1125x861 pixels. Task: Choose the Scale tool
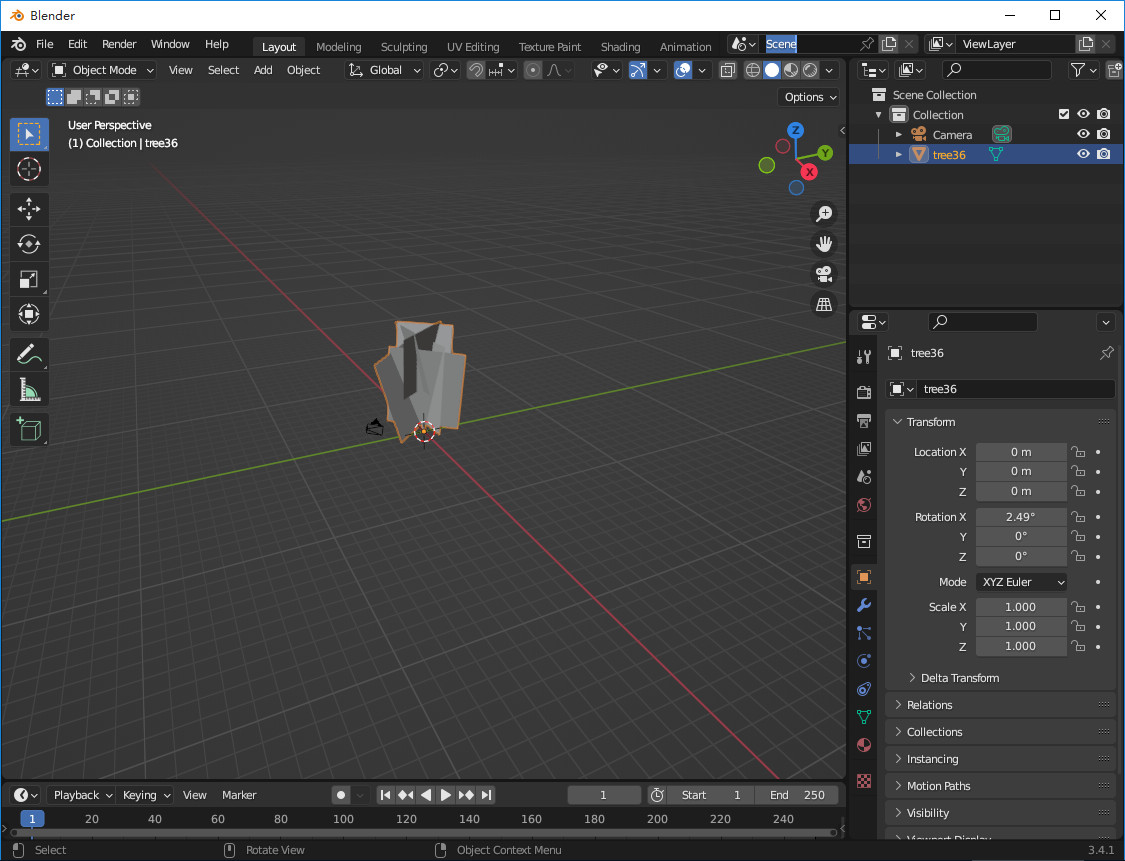(29, 280)
